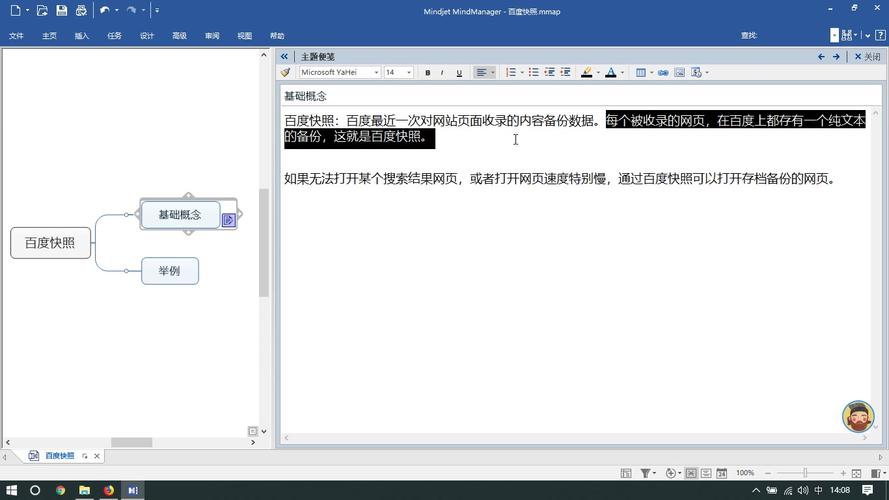Click the Print icon in title bar
This screenshot has width=889, height=500.
pyautogui.click(x=81, y=11)
